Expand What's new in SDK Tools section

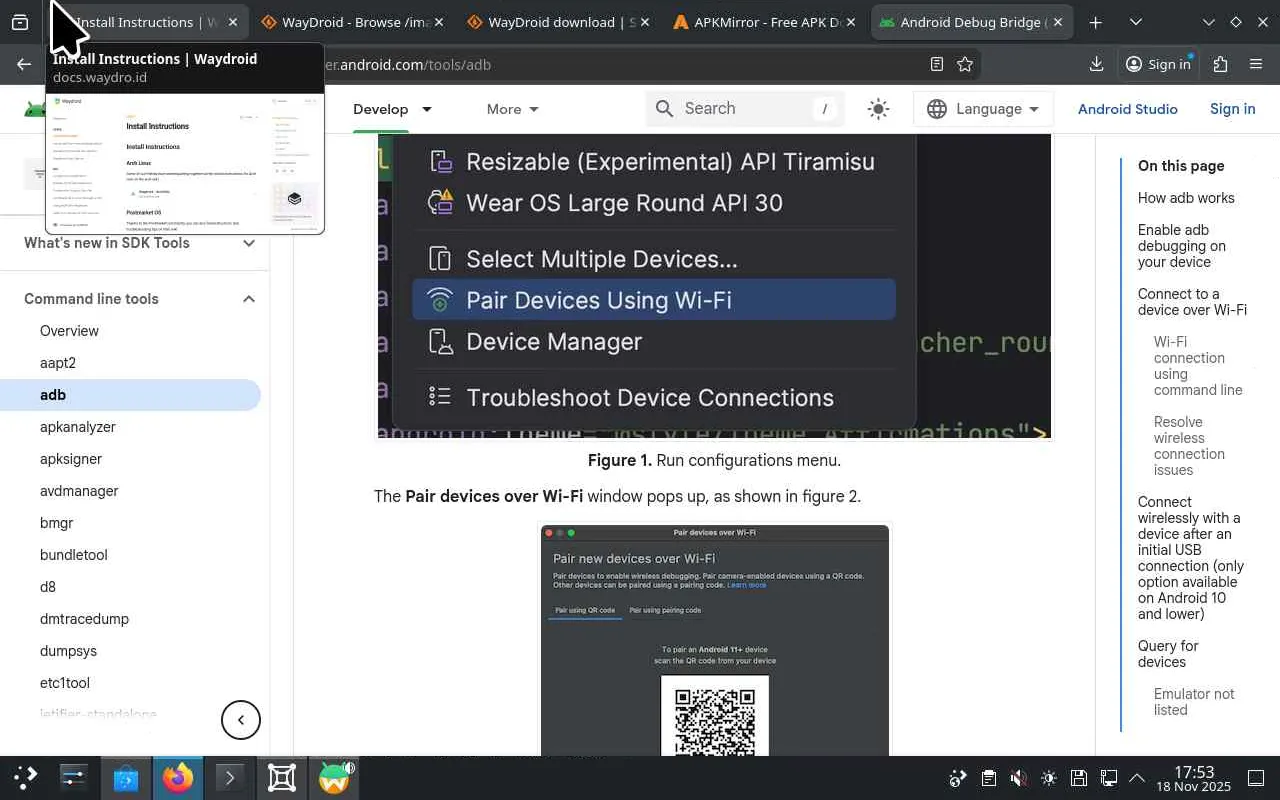[x=249, y=243]
